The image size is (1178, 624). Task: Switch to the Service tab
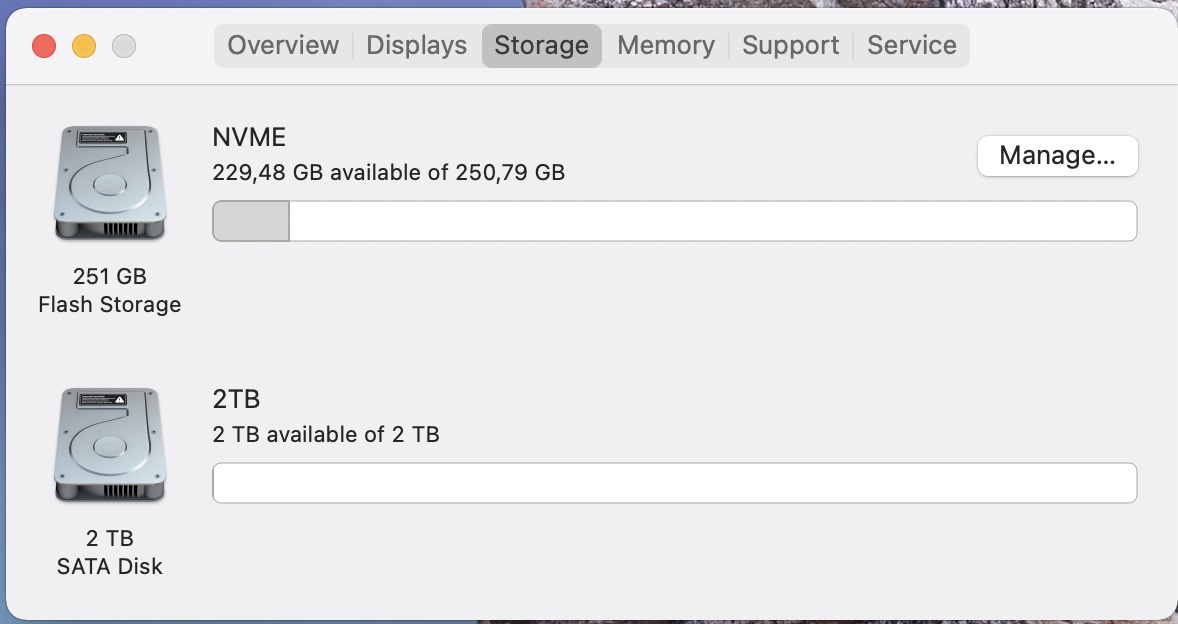point(911,46)
